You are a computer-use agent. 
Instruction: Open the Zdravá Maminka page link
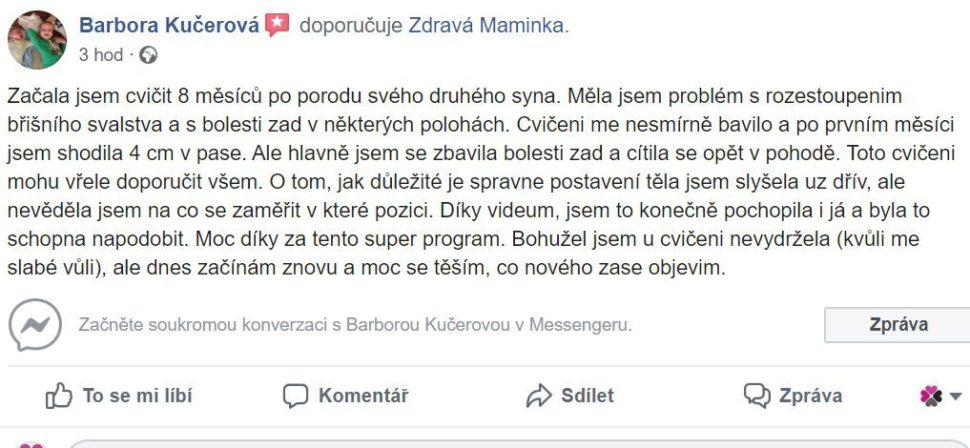(486, 26)
